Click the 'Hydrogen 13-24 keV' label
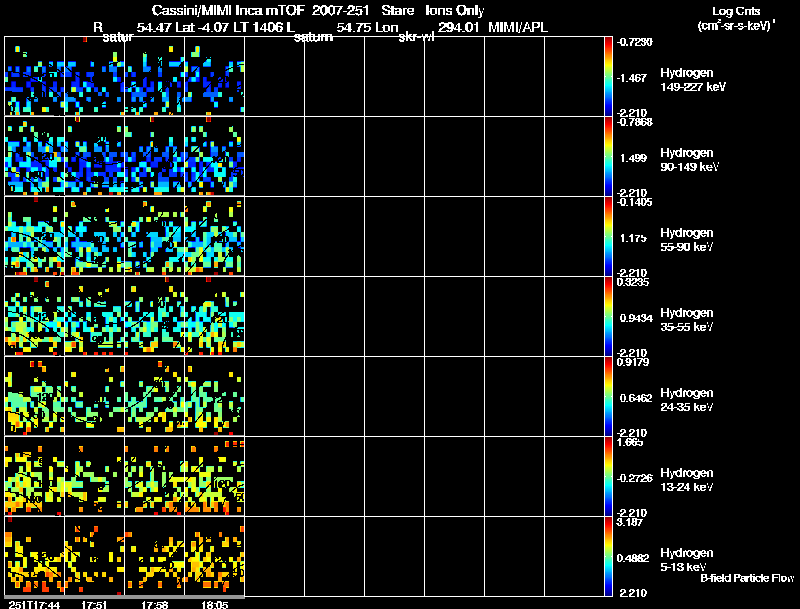The image size is (800, 609). click(x=687, y=480)
